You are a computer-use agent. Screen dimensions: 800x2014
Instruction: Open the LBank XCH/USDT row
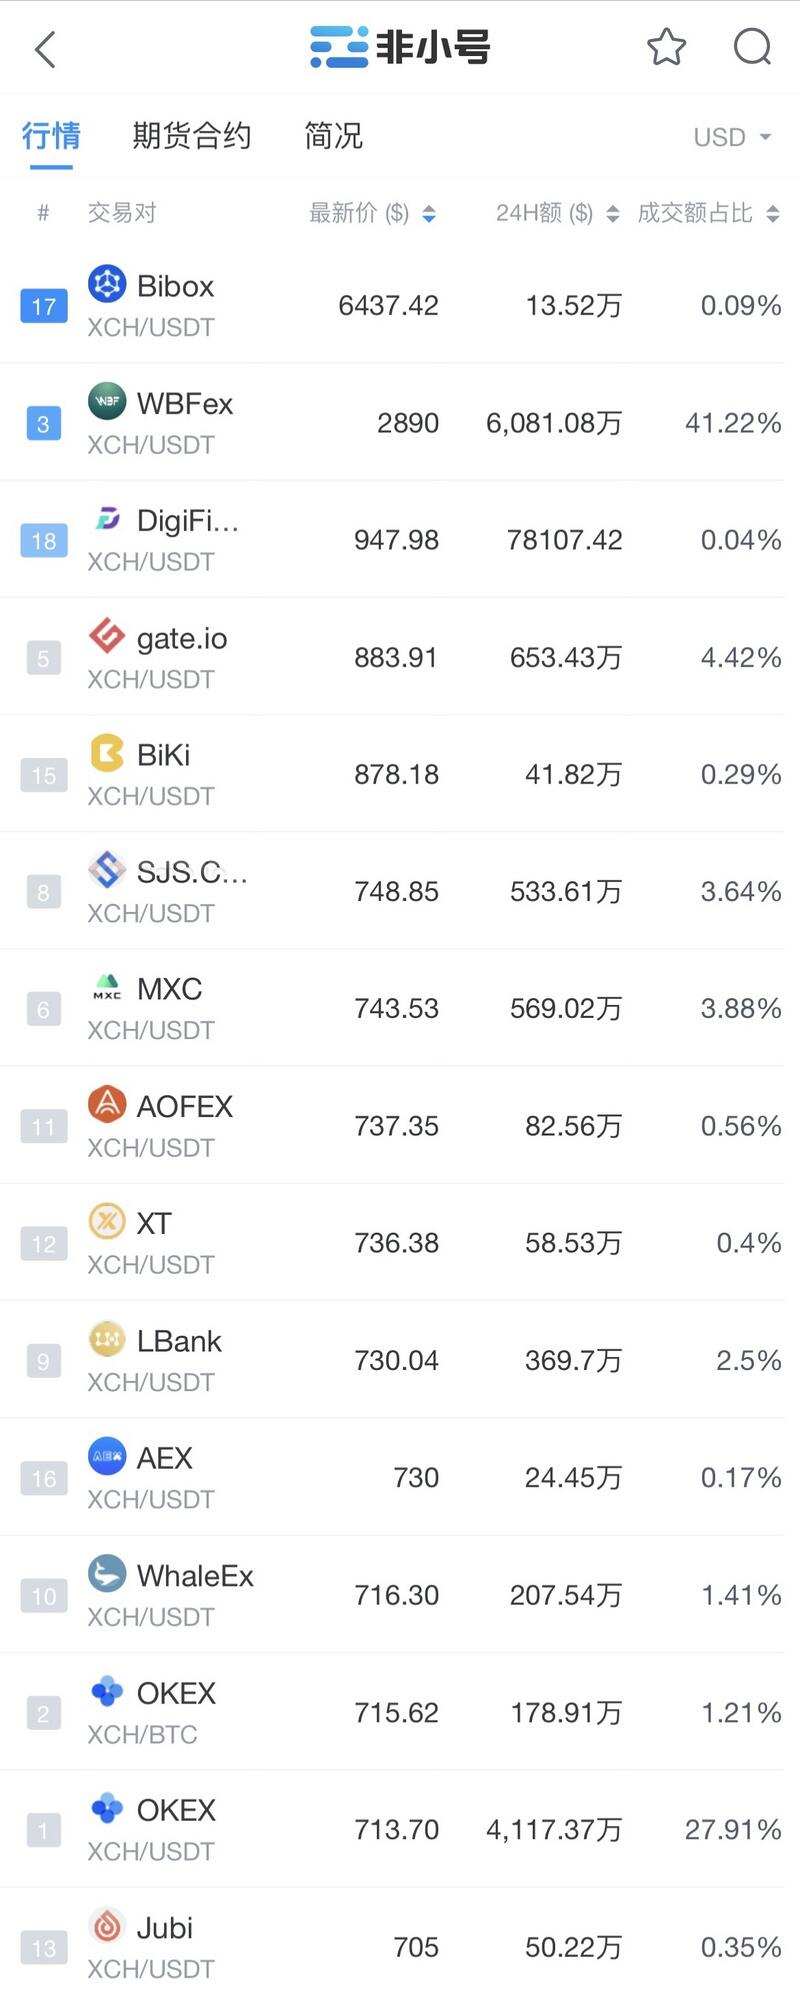pos(400,1360)
